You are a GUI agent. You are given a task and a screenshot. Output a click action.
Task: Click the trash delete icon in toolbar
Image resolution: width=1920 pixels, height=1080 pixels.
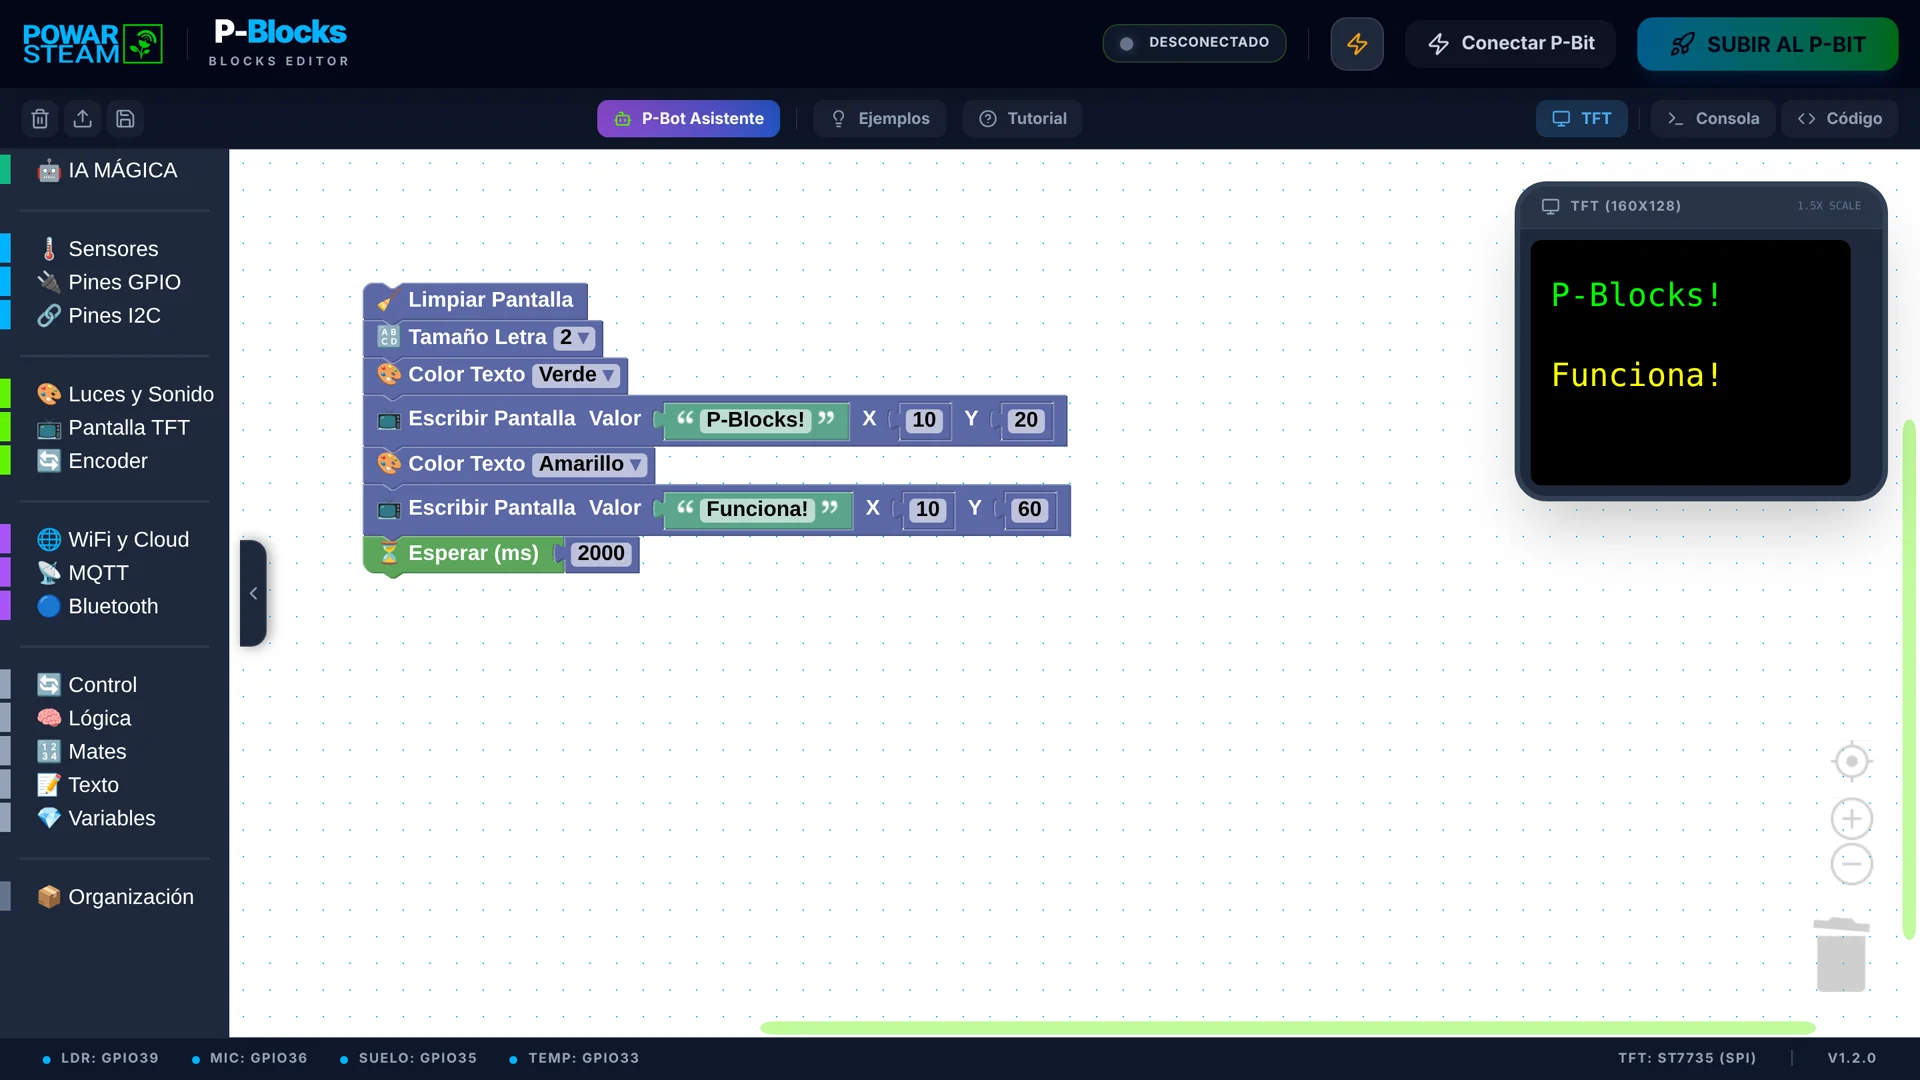pos(40,119)
